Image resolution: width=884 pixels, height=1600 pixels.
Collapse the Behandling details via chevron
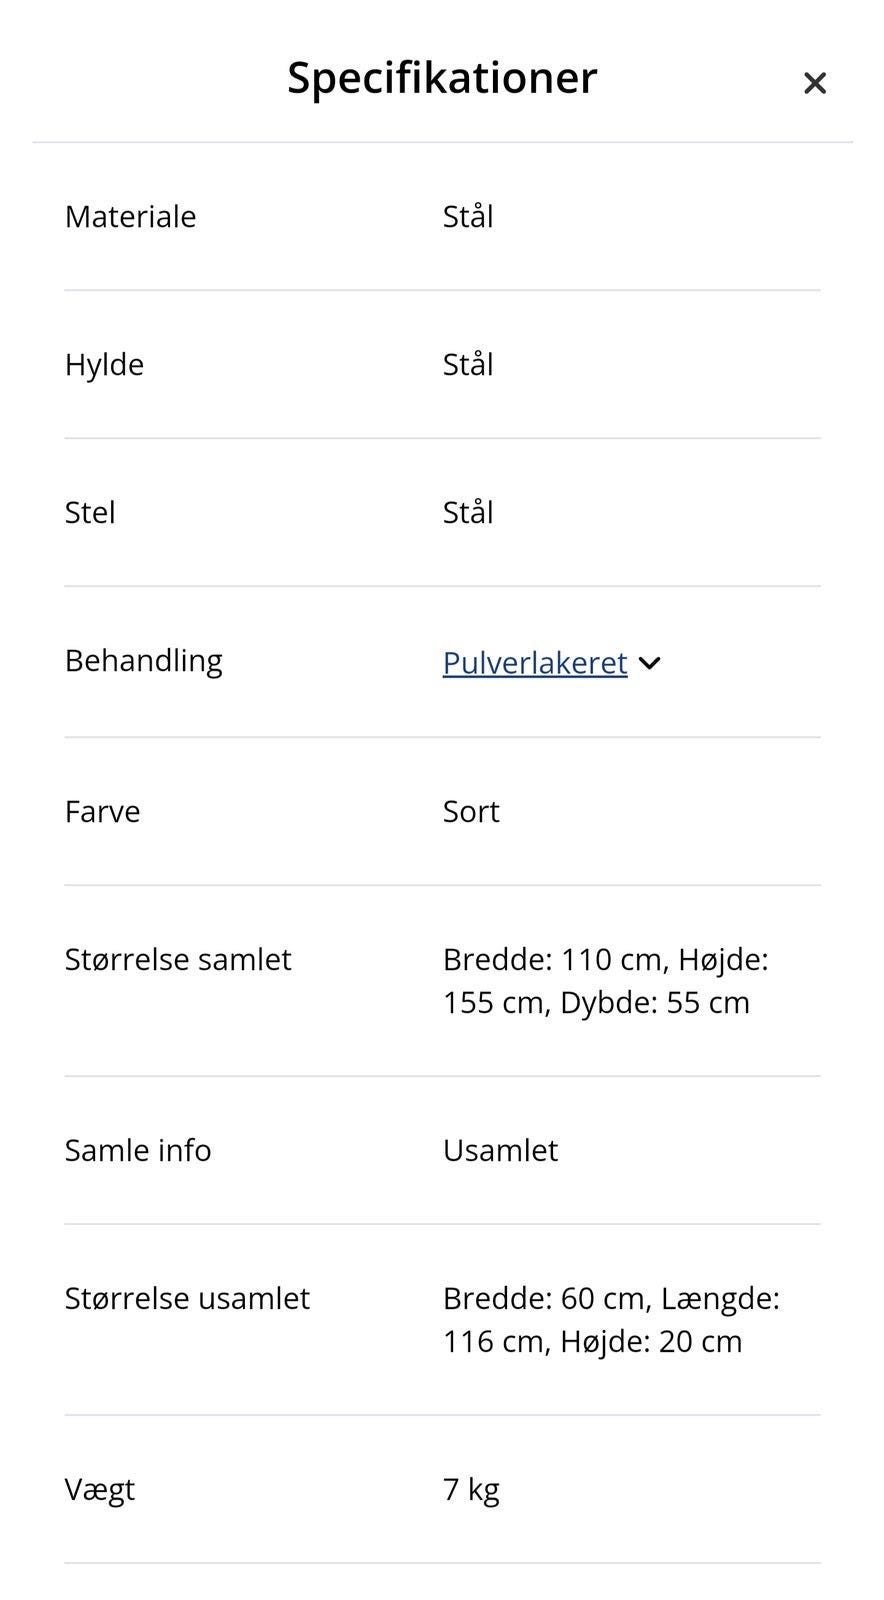649,663
